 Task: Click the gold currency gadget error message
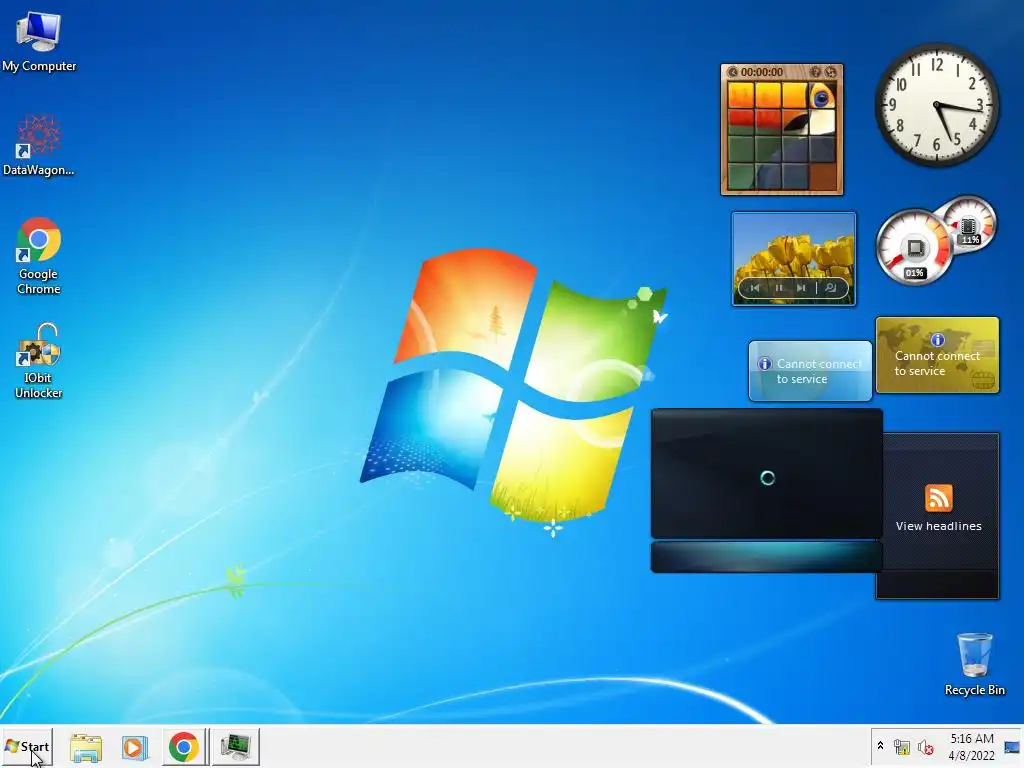(937, 363)
